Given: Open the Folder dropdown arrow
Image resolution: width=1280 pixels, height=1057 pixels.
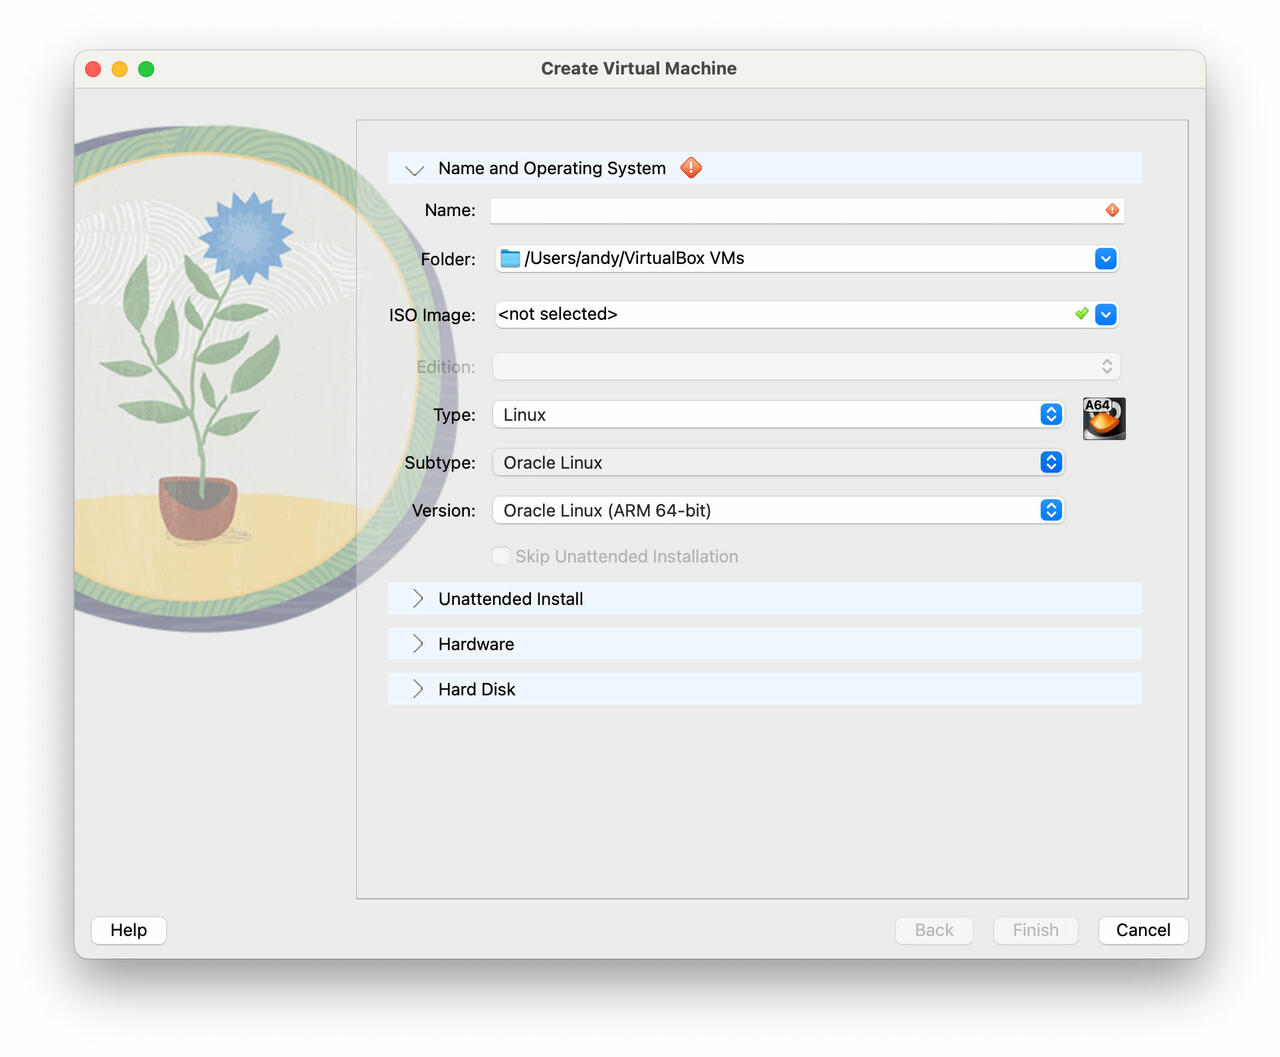Looking at the screenshot, I should (1105, 258).
